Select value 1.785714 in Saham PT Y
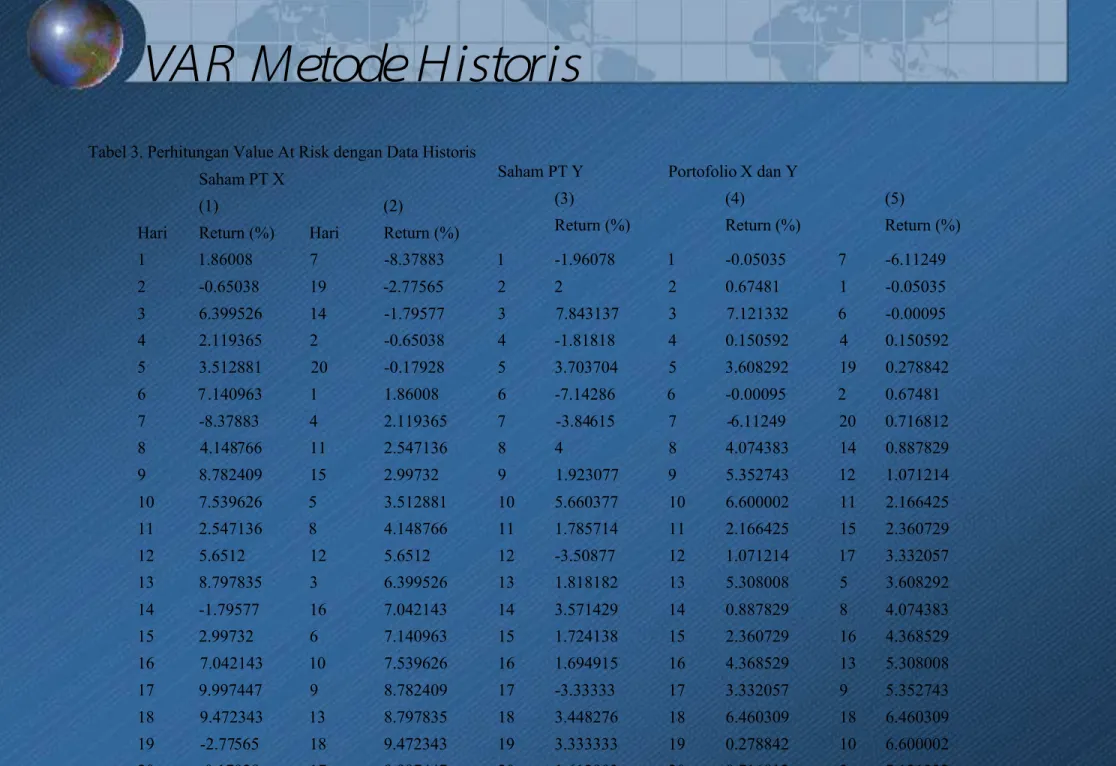The image size is (1116, 766). 586,528
